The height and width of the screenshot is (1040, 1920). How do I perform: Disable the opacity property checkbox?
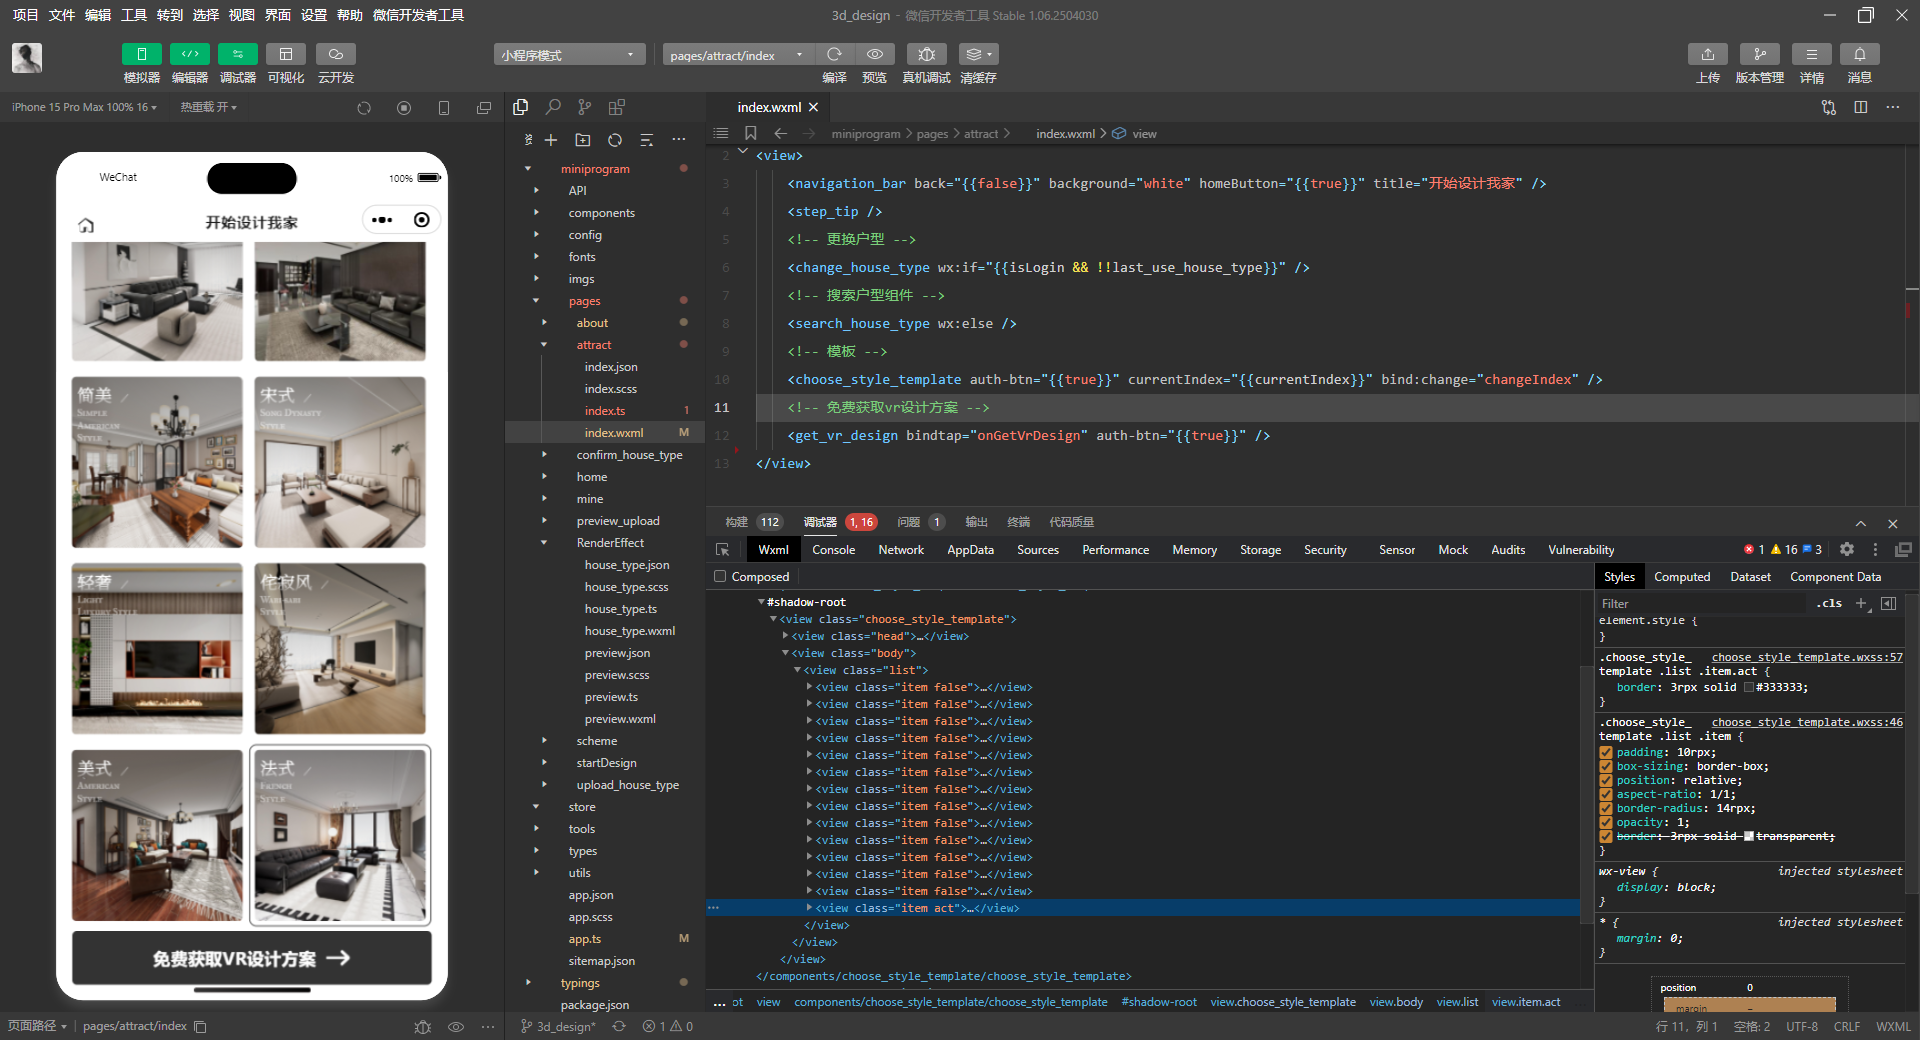[1606, 823]
